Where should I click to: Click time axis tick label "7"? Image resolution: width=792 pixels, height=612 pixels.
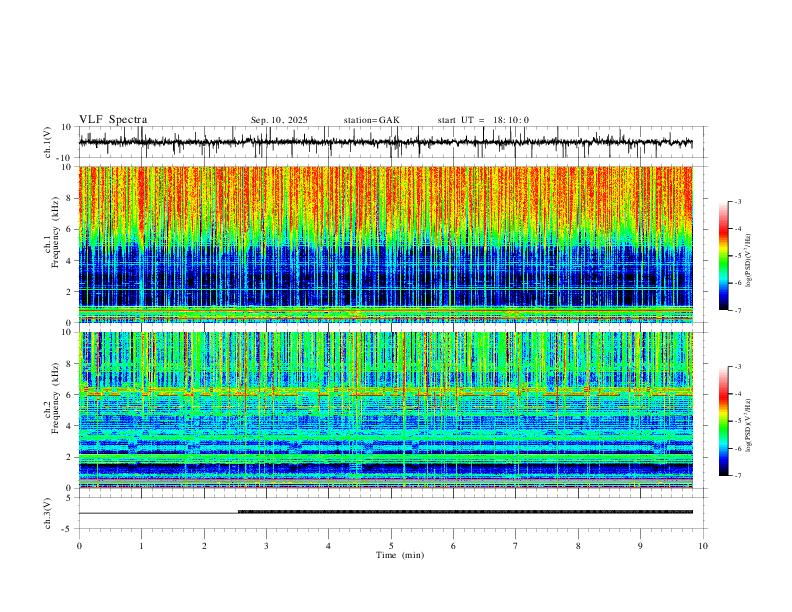pyautogui.click(x=516, y=546)
